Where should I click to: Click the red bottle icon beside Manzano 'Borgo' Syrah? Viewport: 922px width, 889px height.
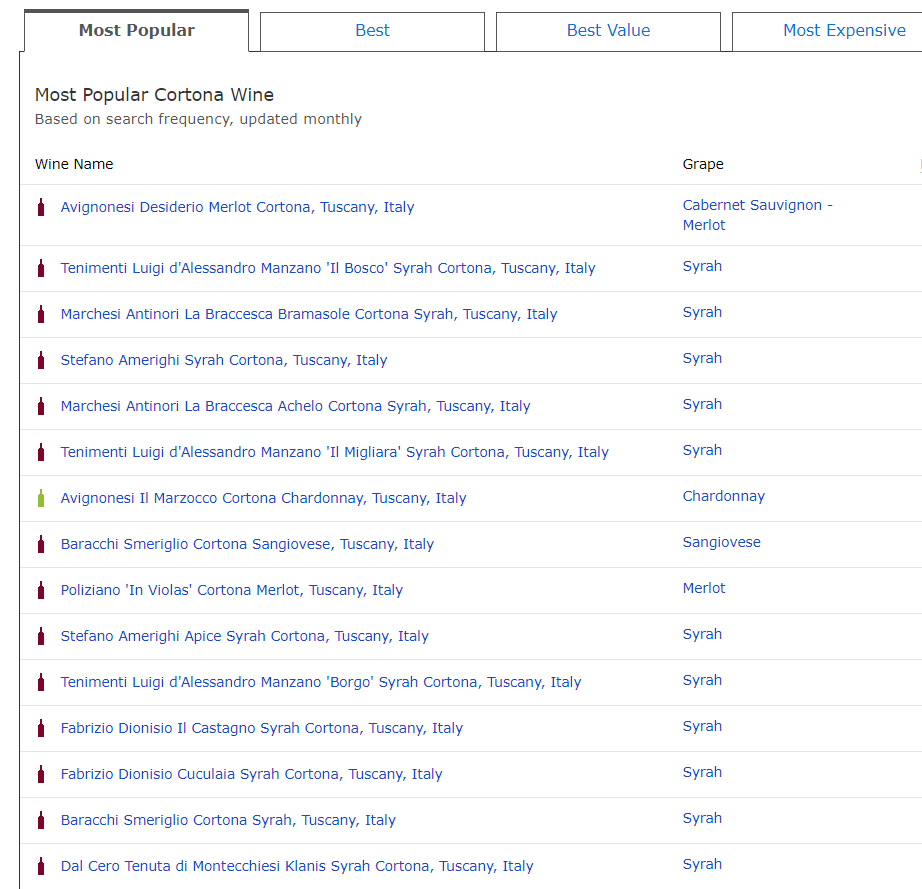[x=41, y=681]
